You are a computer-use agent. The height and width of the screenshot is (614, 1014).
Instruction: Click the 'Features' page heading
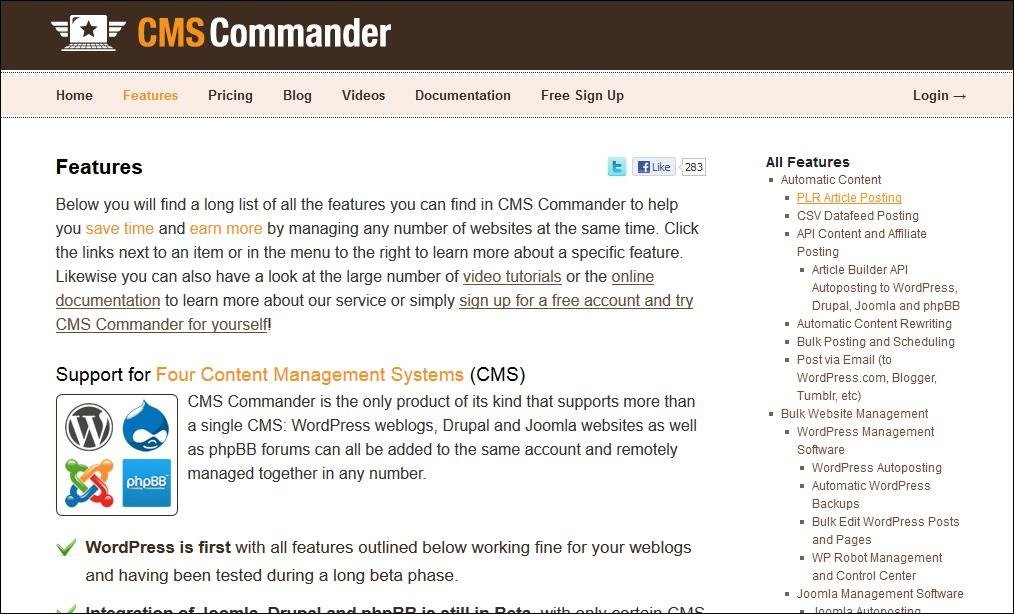point(99,167)
